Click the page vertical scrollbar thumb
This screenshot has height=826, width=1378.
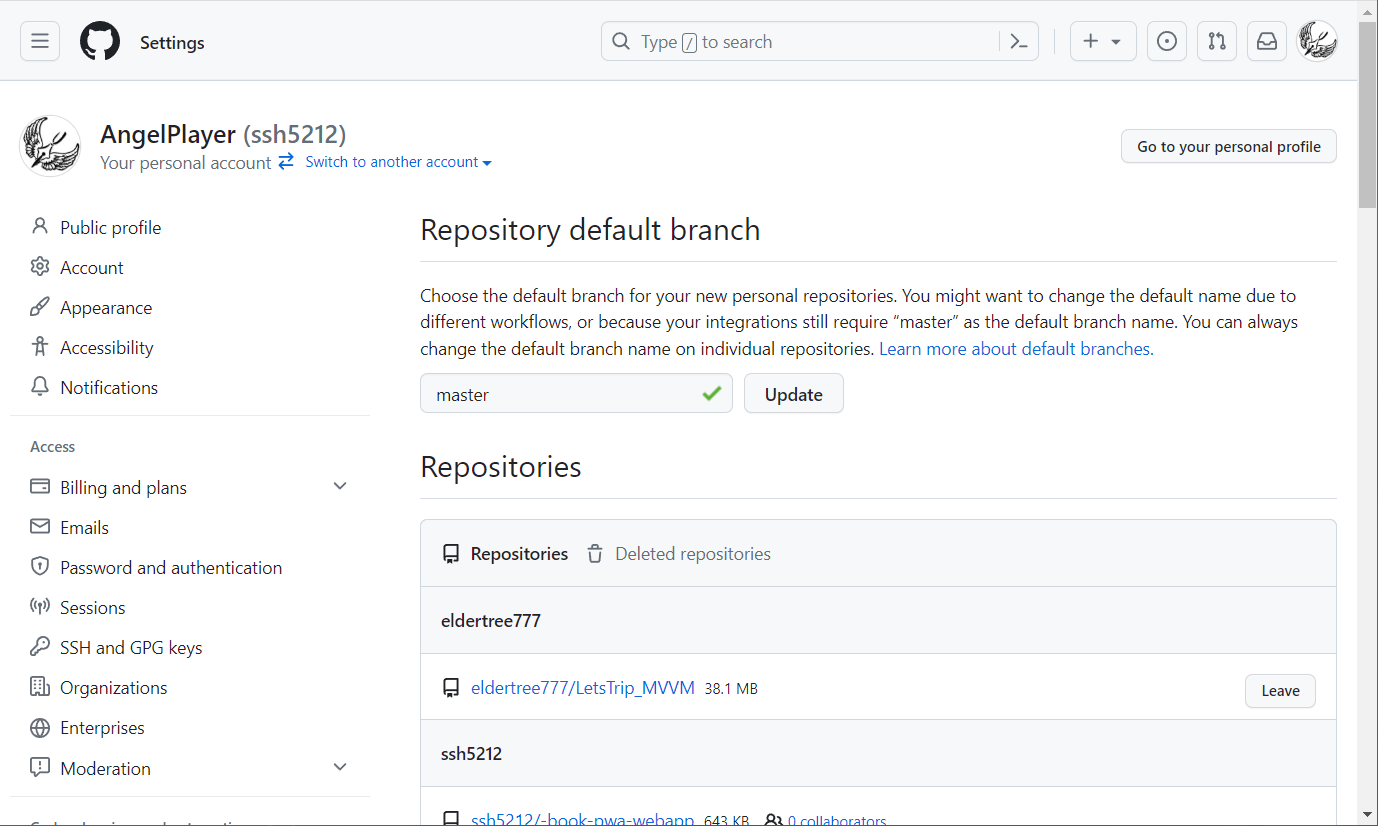tap(1367, 113)
